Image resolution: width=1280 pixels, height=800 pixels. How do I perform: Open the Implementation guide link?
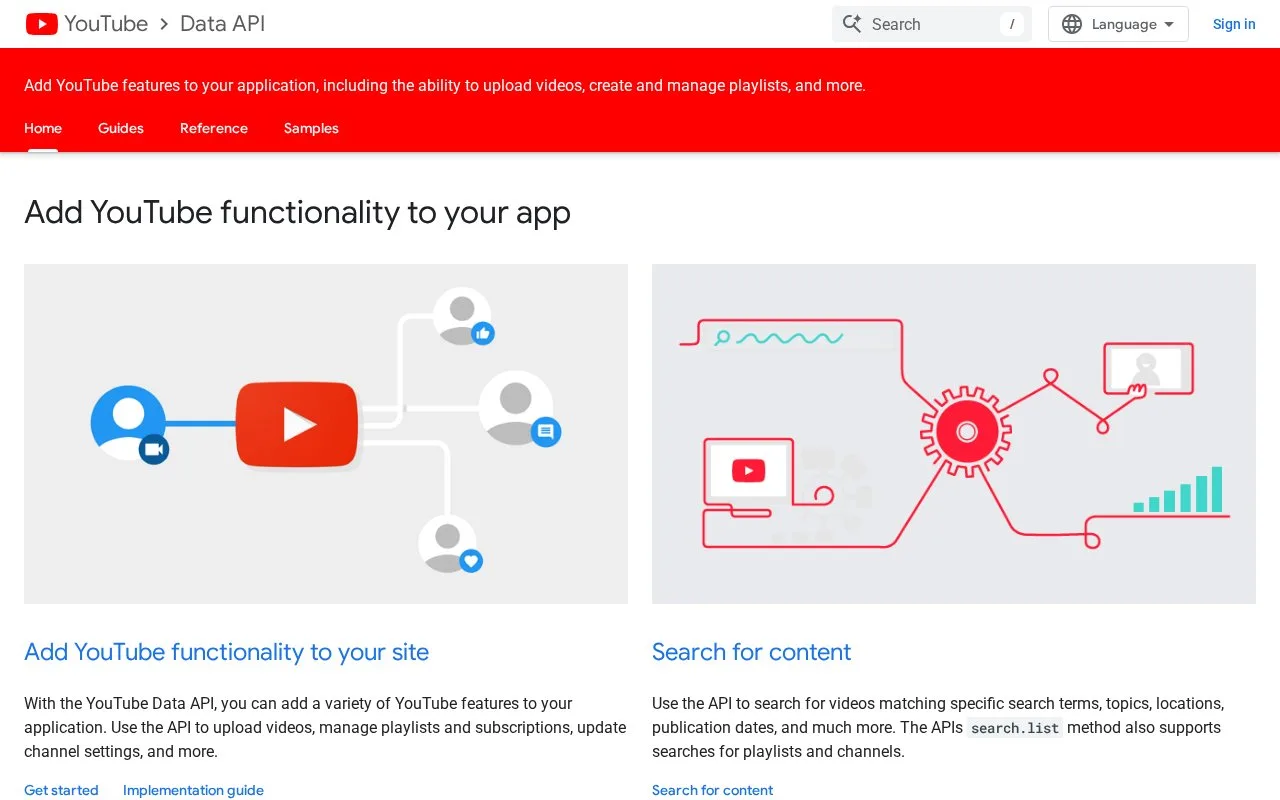click(x=193, y=790)
